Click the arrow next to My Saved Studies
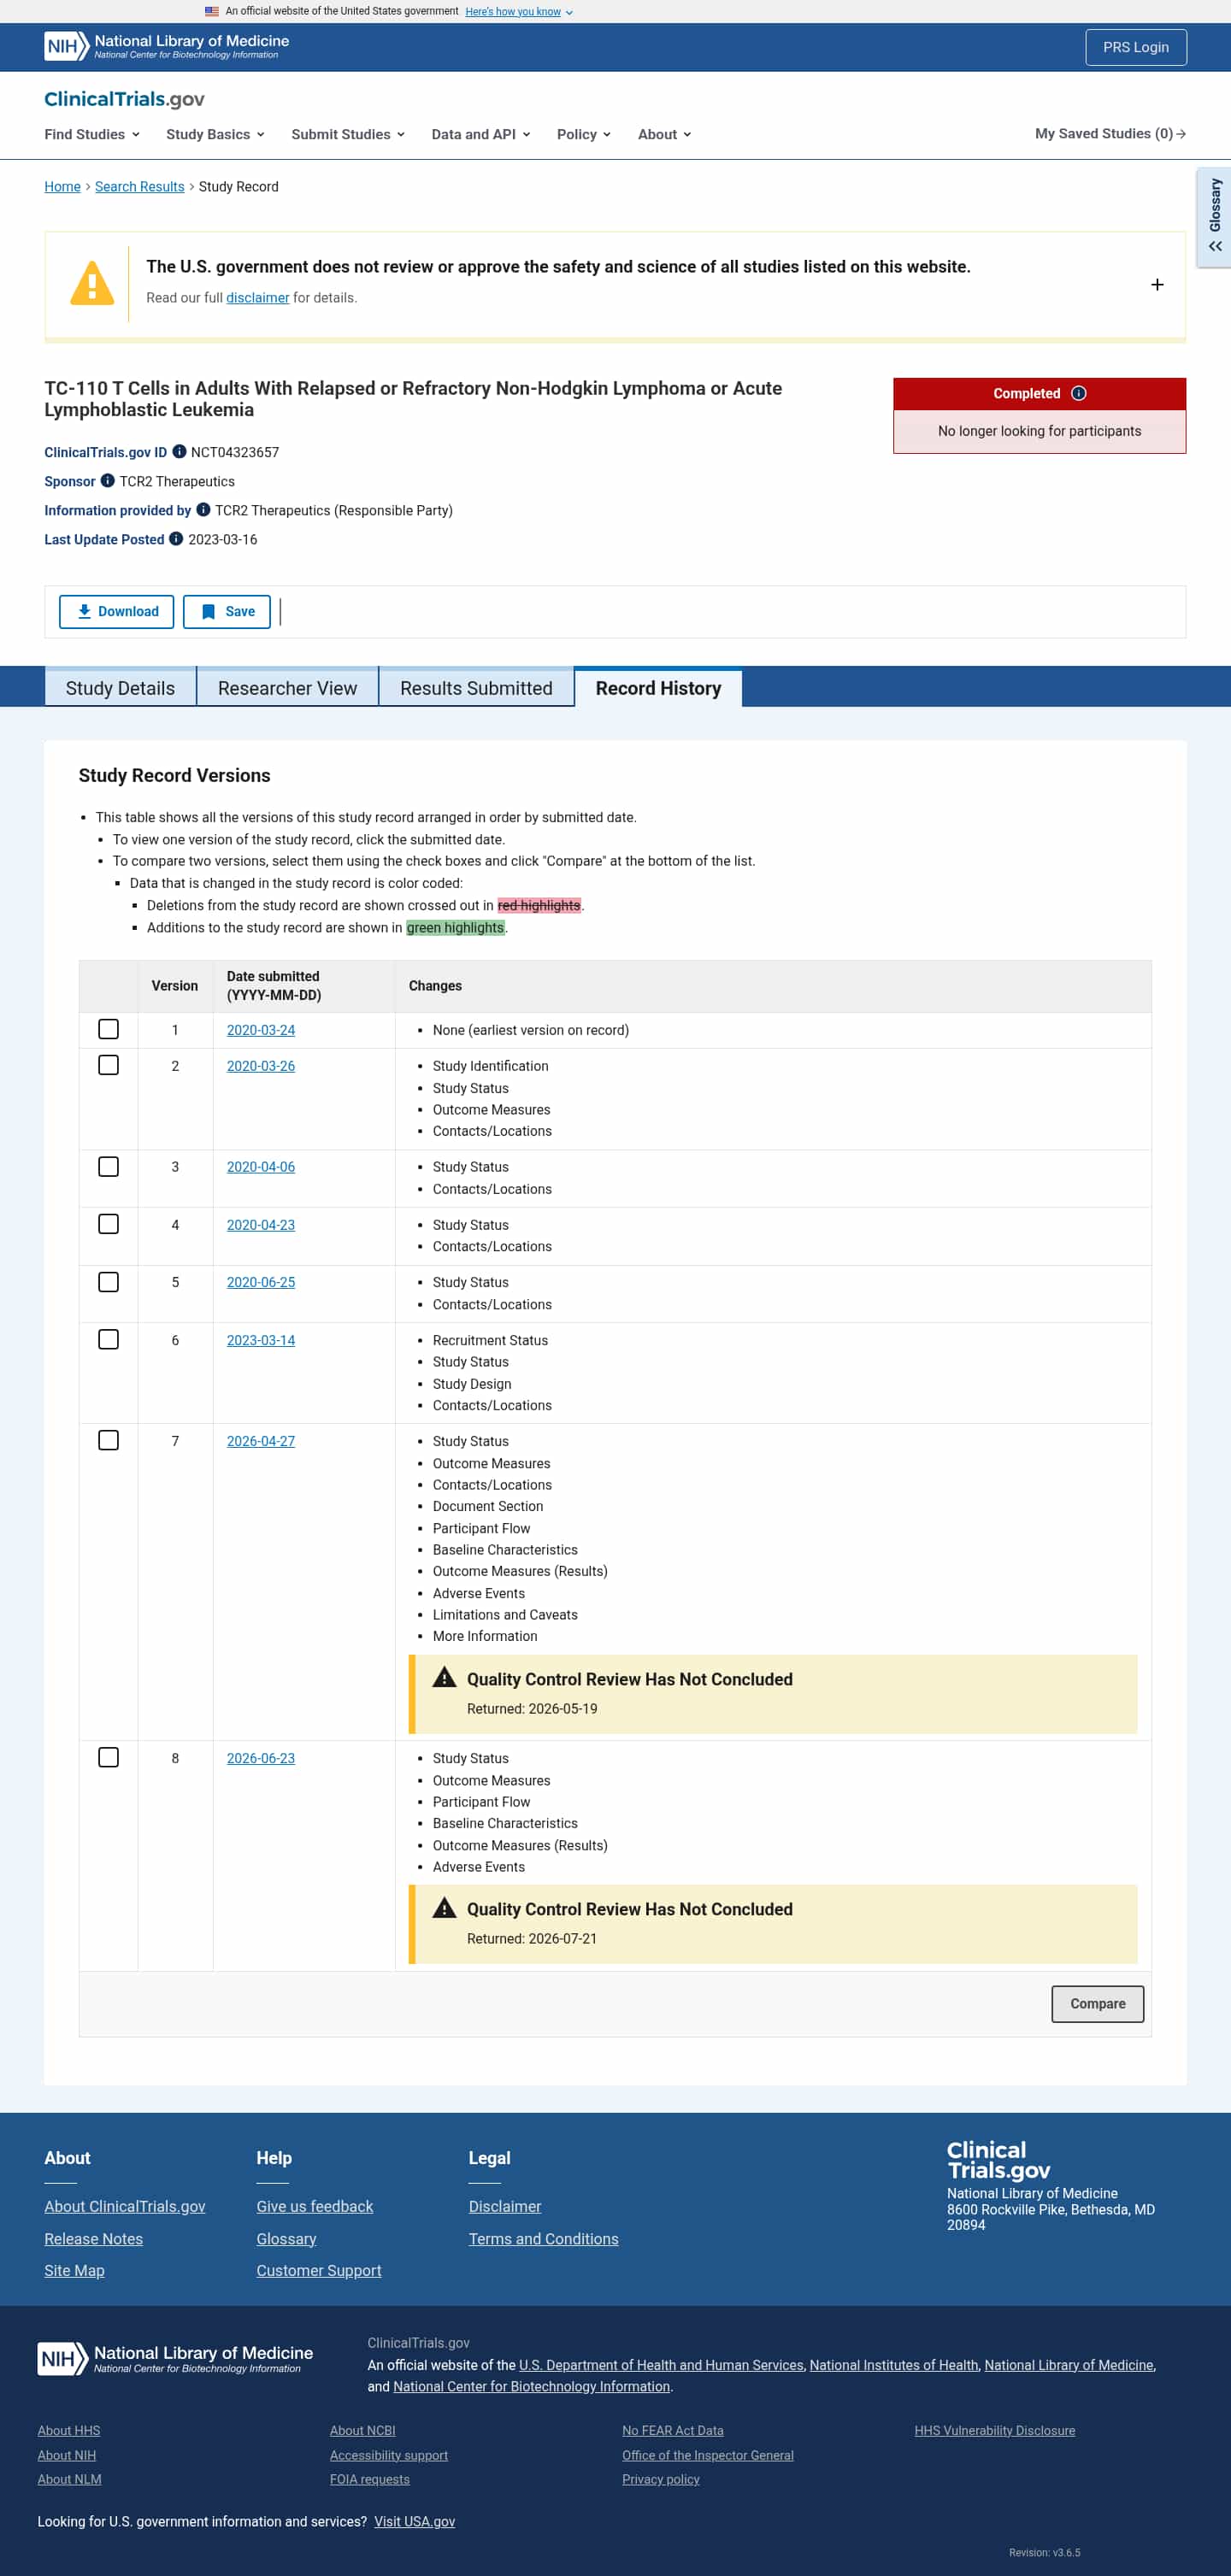 tap(1181, 134)
